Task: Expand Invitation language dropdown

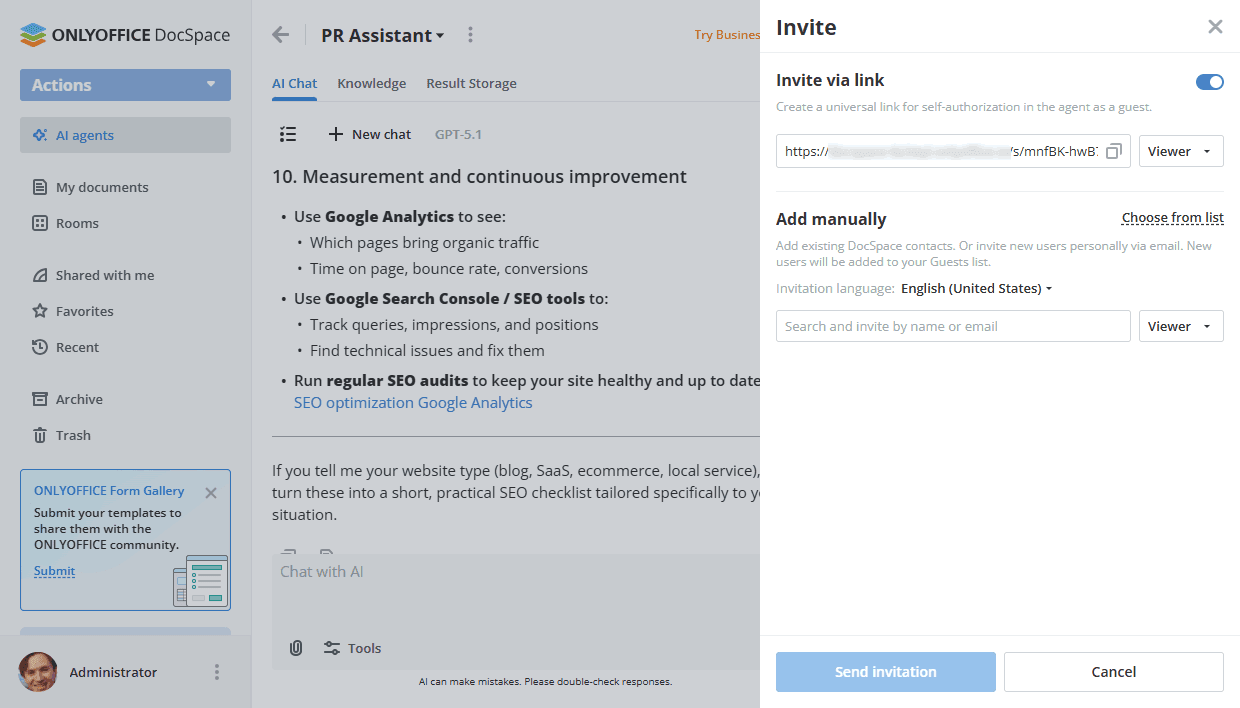Action: coord(976,289)
